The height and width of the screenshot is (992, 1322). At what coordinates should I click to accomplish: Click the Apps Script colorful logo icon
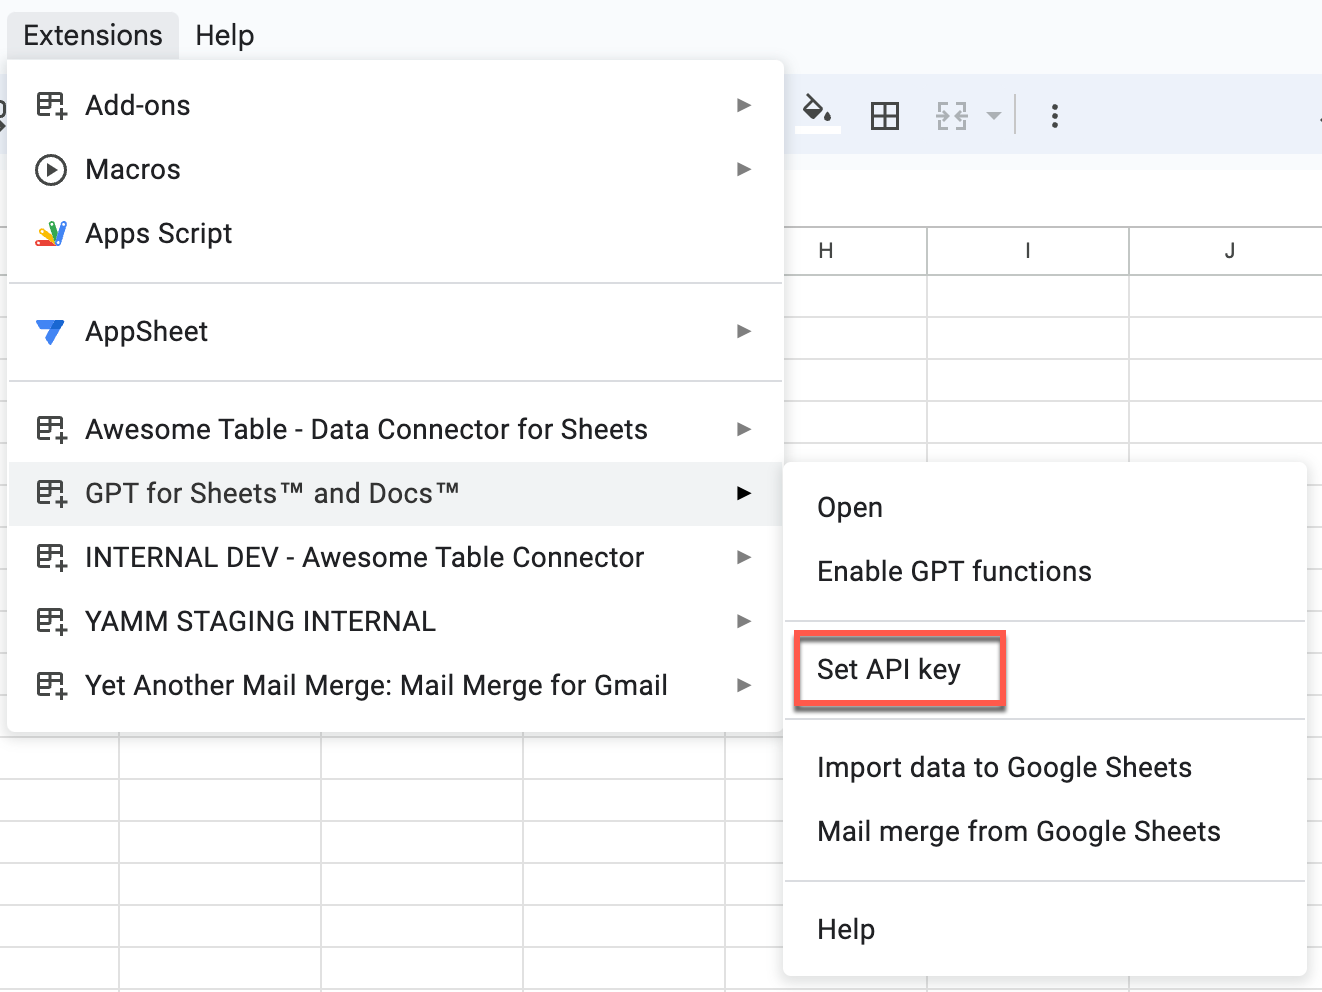click(x=51, y=233)
